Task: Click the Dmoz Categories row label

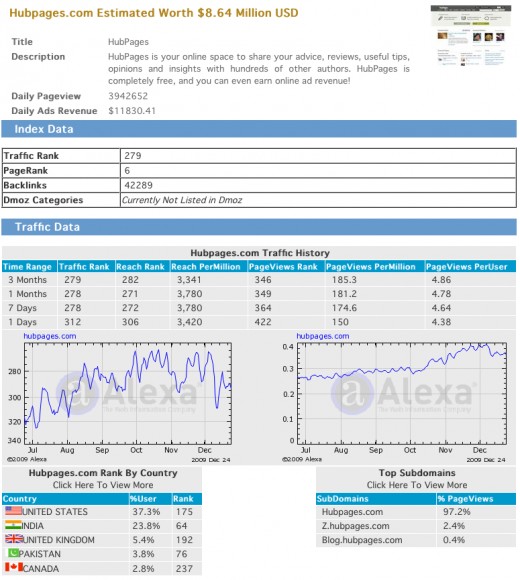Action: (x=43, y=200)
